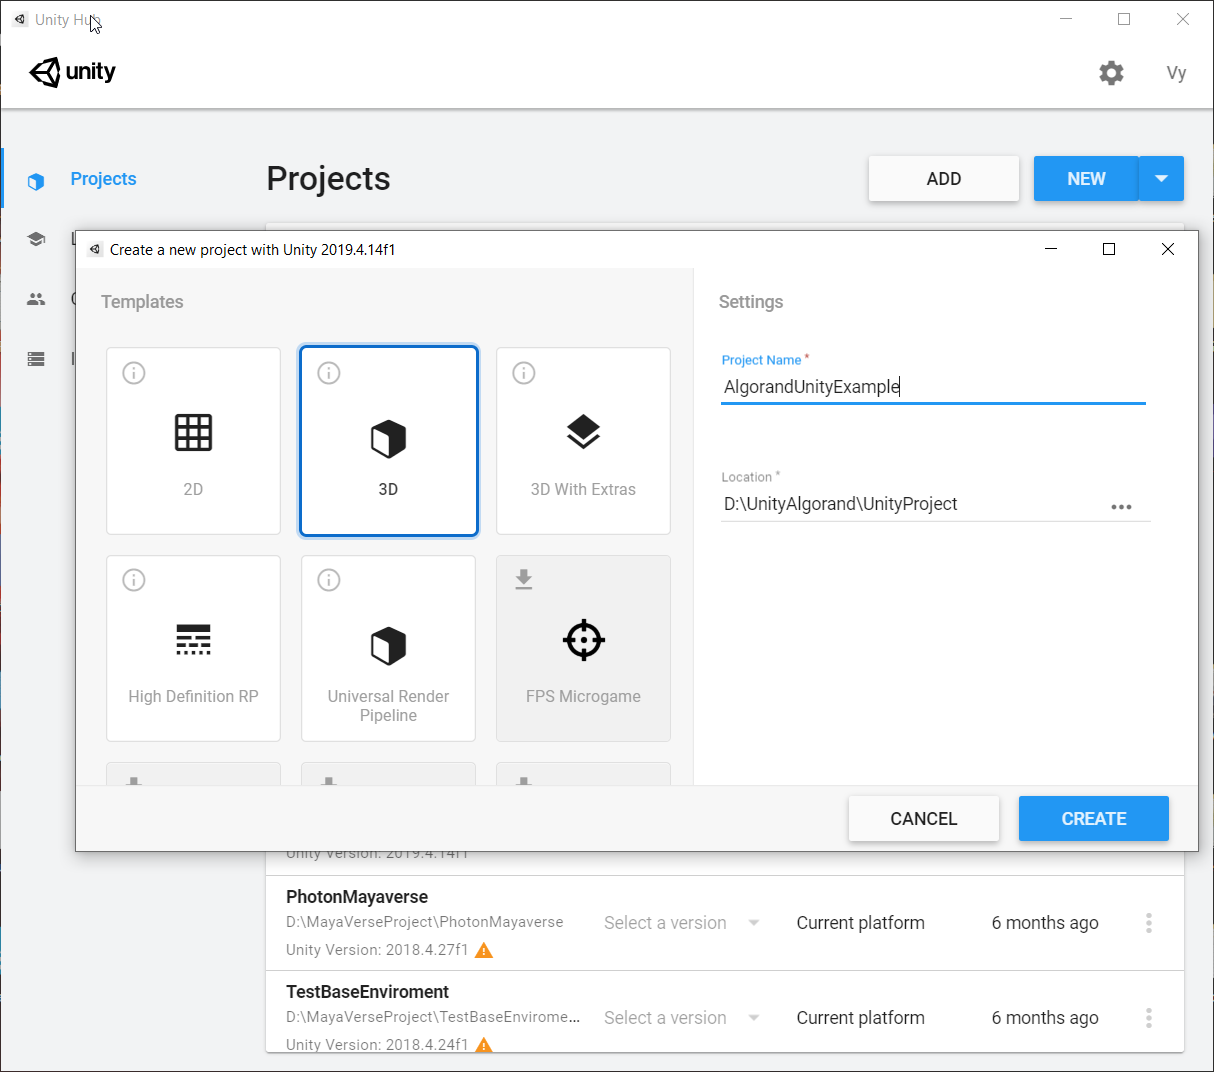Click the info icon on 2D template
This screenshot has width=1214, height=1072.
134,373
